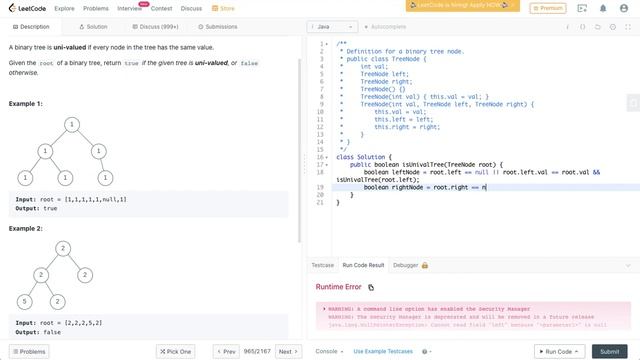Screen dimensions: 640x360
Task: Open the Problems nav item
Action: tap(96, 8)
